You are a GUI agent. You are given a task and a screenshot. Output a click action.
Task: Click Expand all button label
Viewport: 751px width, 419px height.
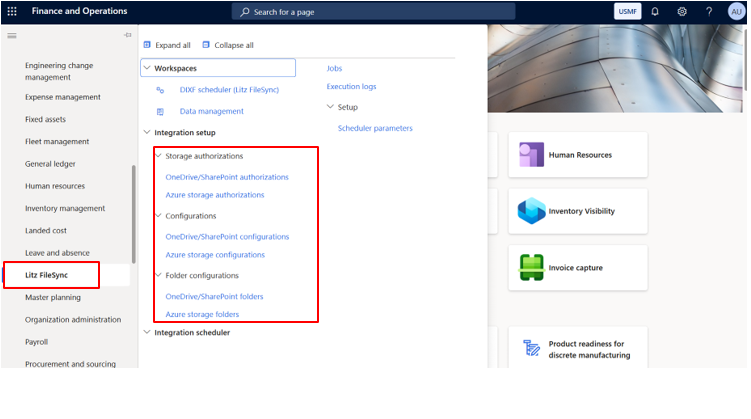(x=173, y=45)
